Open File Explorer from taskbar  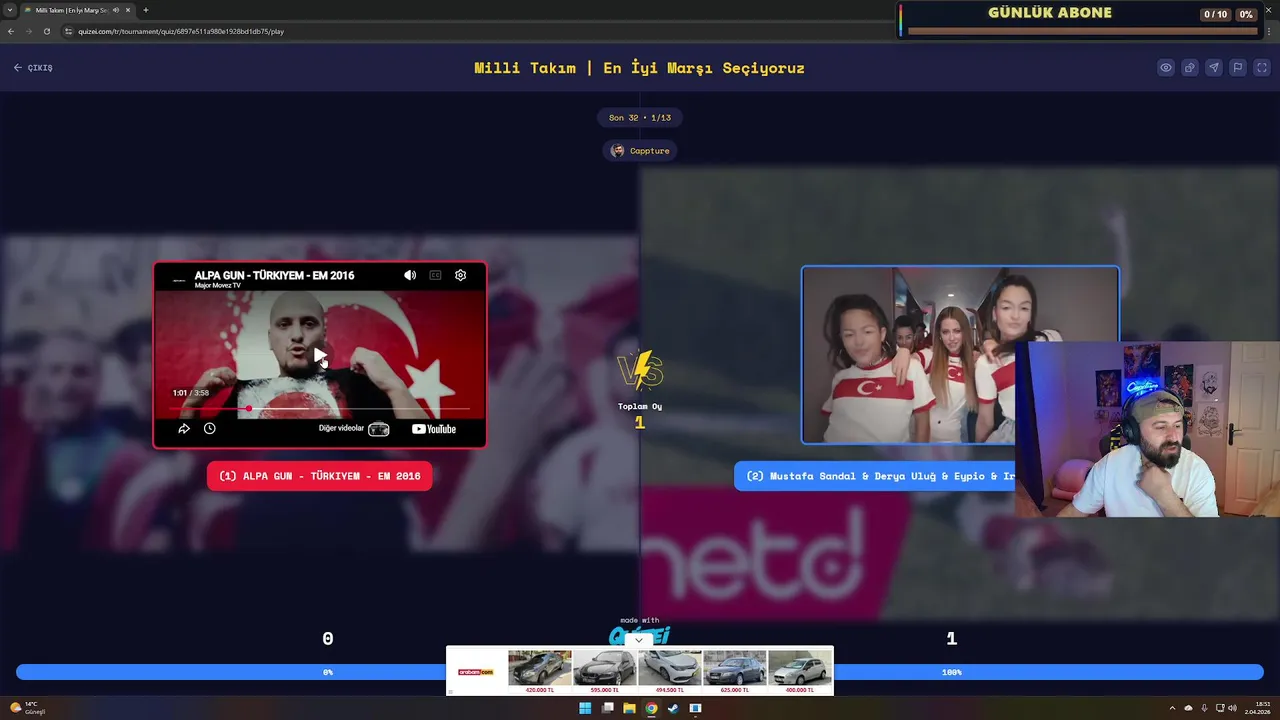click(x=629, y=708)
